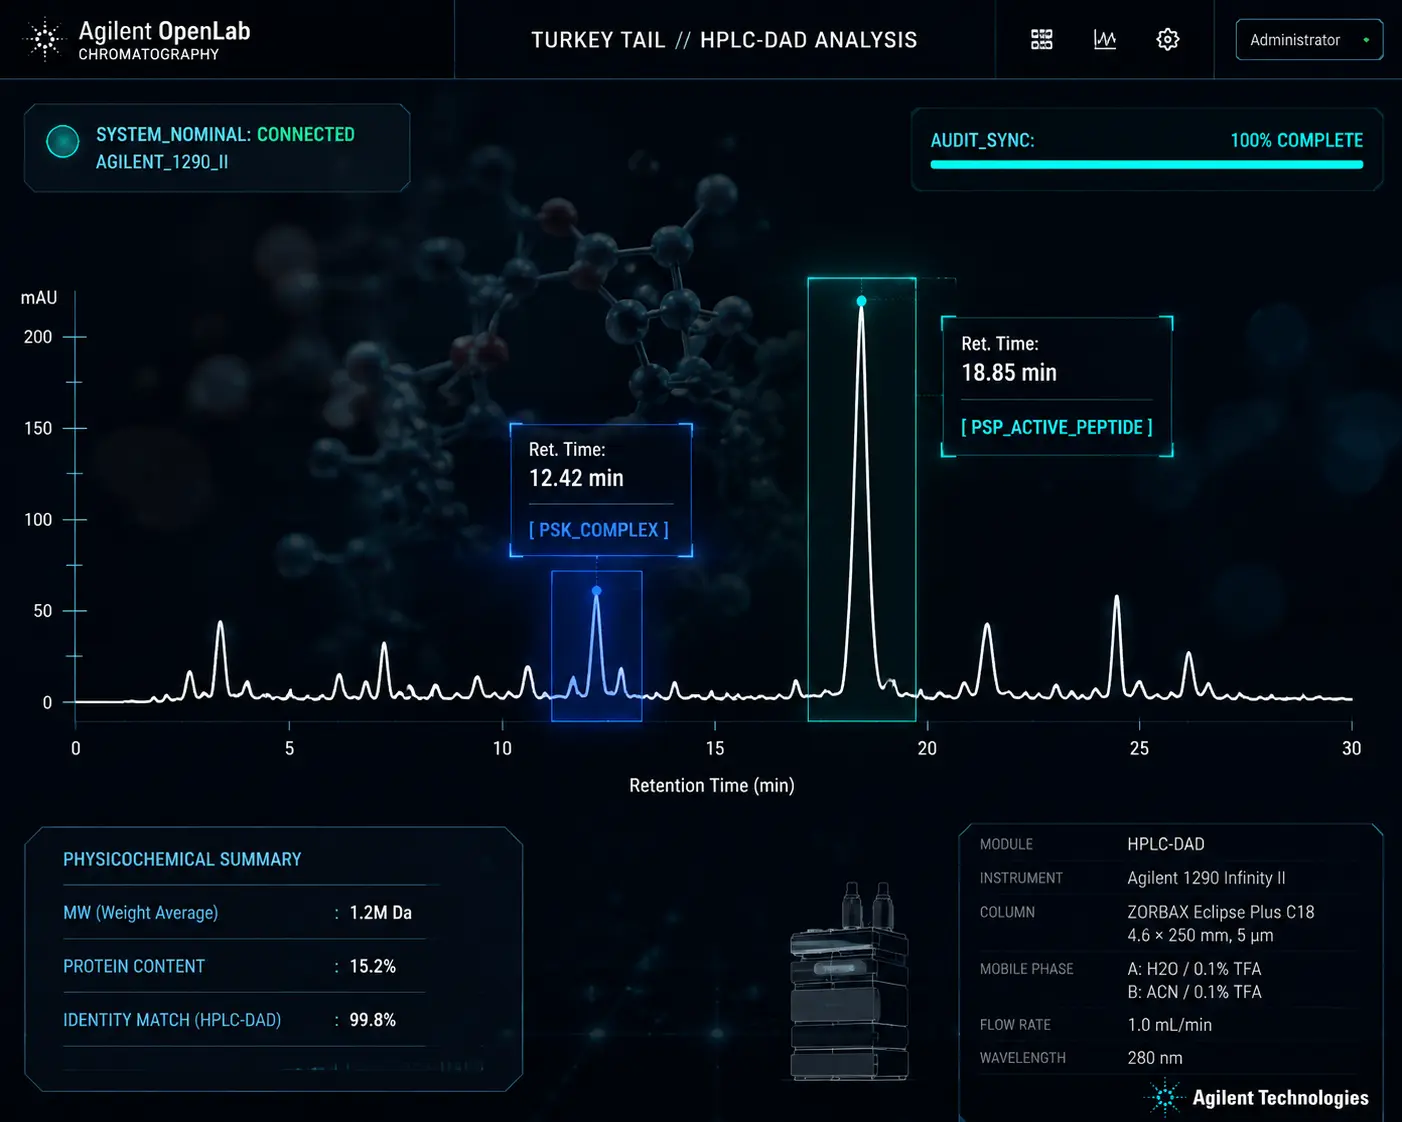The width and height of the screenshot is (1402, 1122).
Task: Click the mAU y-axis unit label
Action: pyautogui.click(x=39, y=298)
